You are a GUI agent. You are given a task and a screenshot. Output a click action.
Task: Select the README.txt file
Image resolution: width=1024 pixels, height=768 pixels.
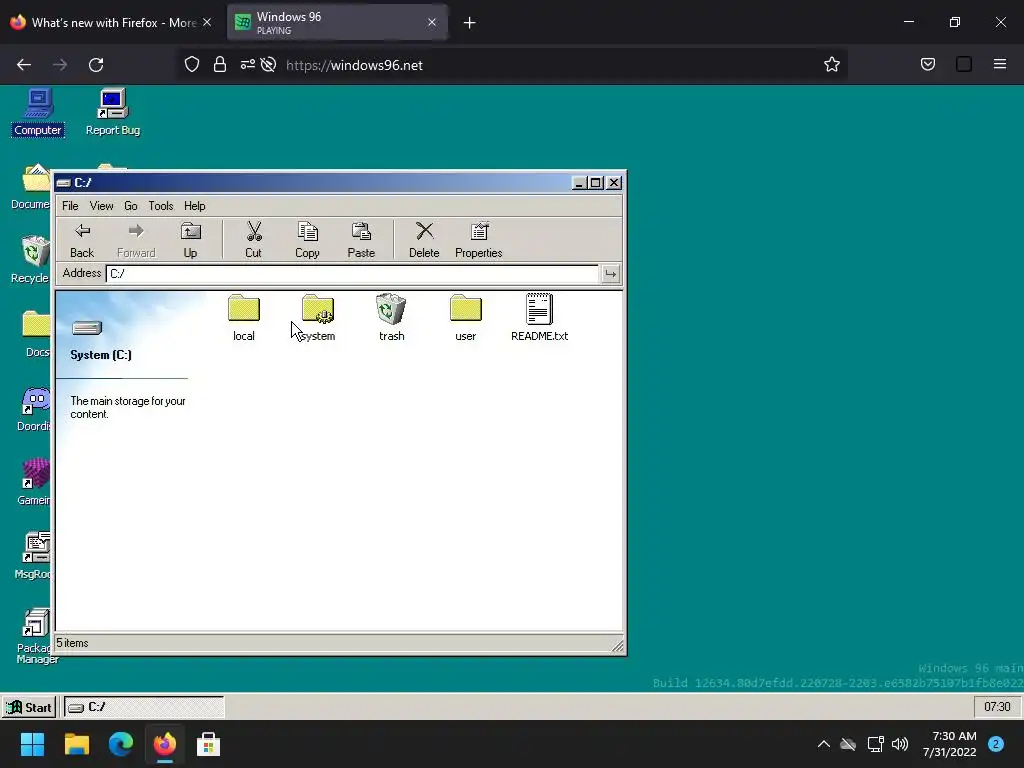coord(539,318)
